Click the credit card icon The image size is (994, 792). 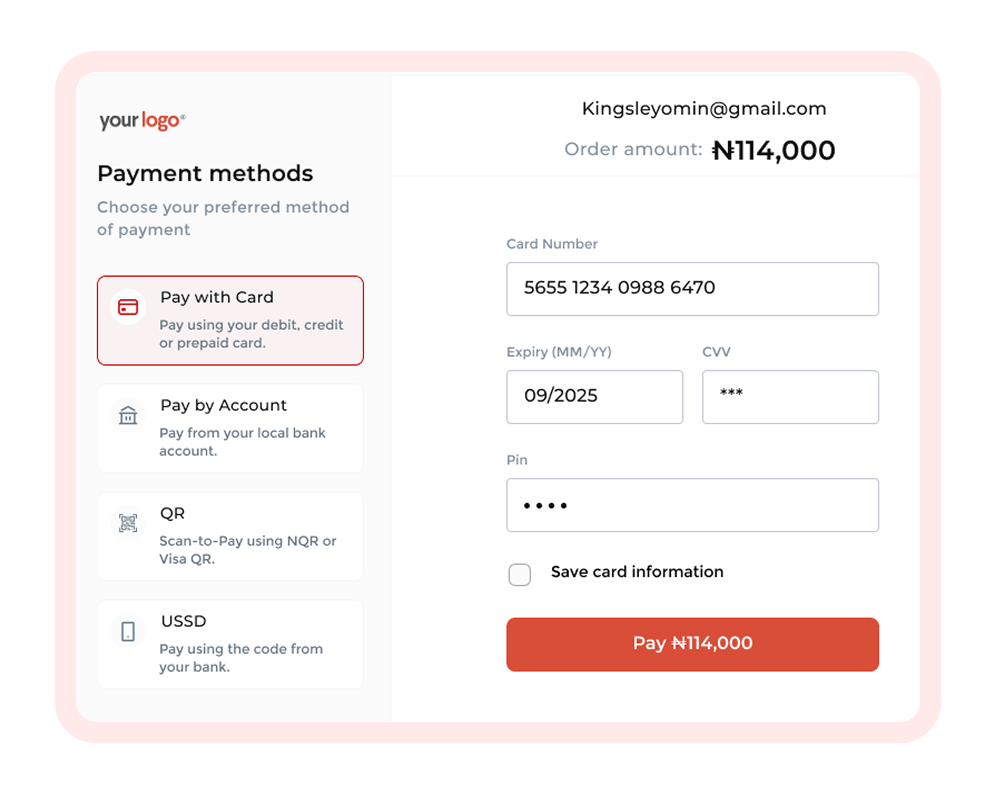[128, 307]
